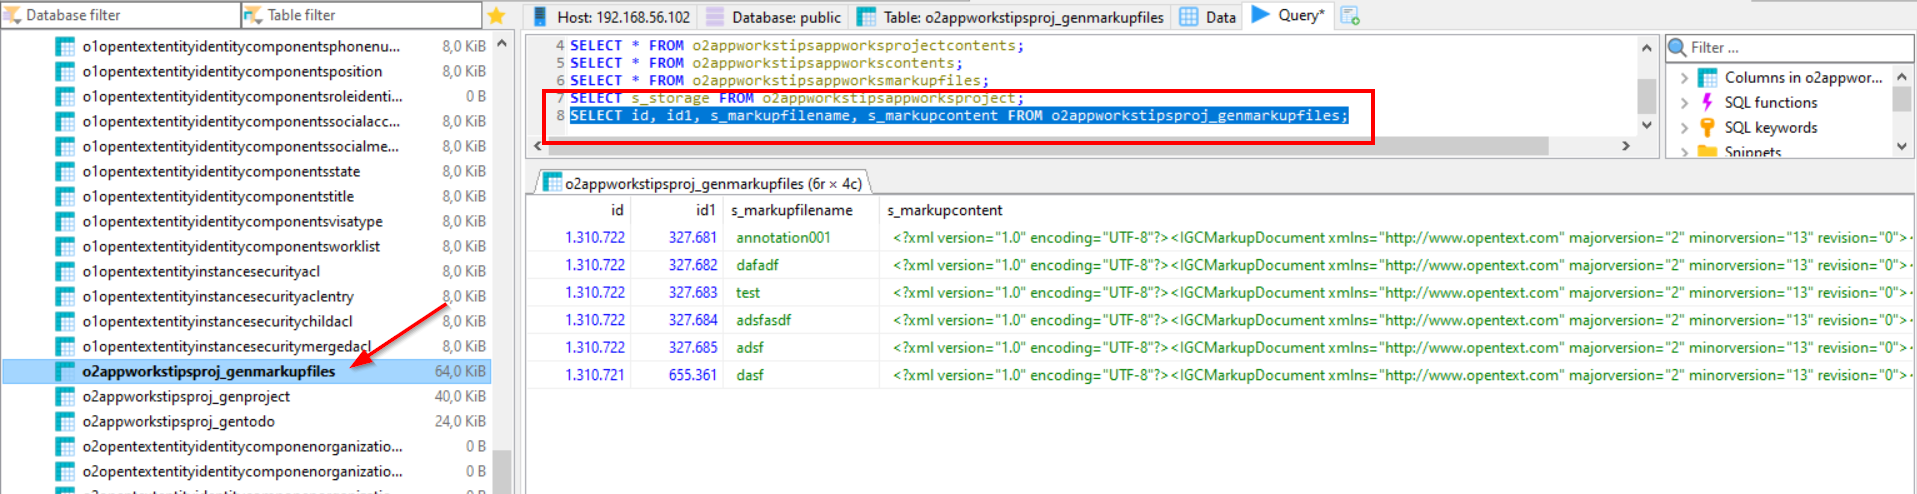
Task: Expand the Columns in o2appwor... node
Action: pos(1684,77)
